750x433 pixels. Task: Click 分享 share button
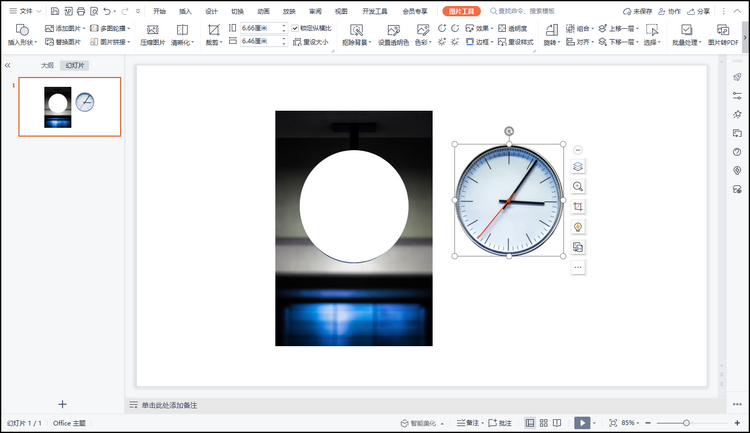tap(698, 11)
